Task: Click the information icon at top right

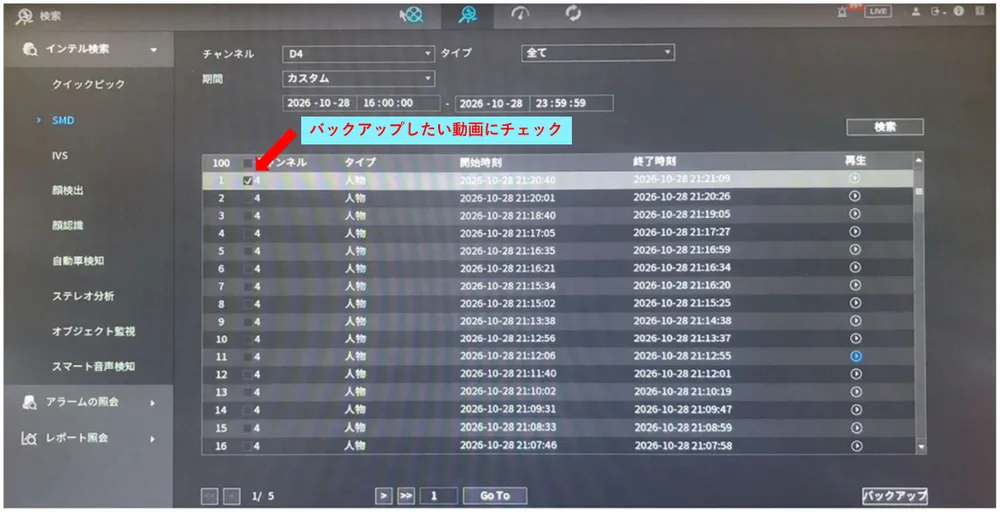Action: click(958, 11)
